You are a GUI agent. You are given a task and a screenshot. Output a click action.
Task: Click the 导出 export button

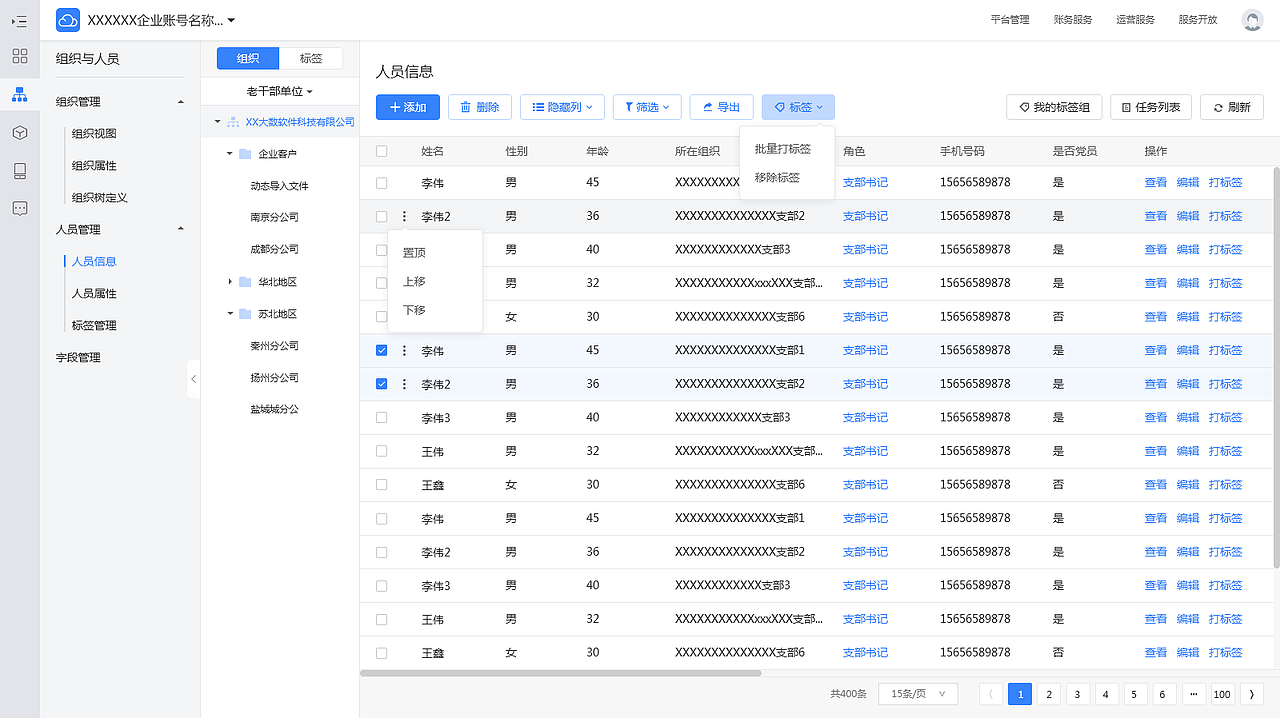click(721, 107)
